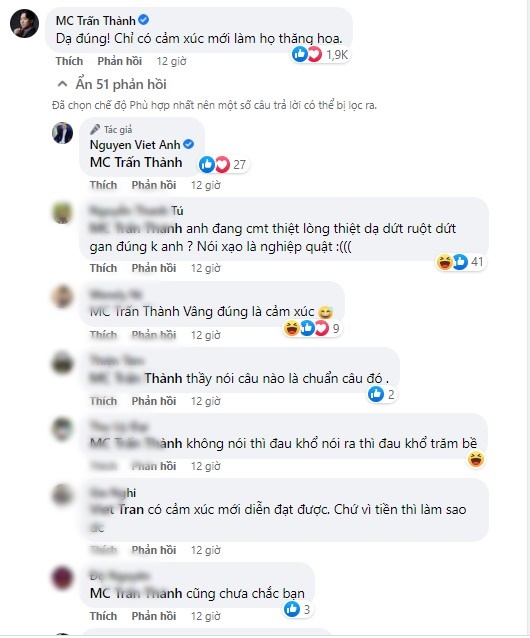The width and height of the screenshot is (530, 638).
Task: Click verified badge beside Nguyen Viet Anh
Action: (188, 144)
